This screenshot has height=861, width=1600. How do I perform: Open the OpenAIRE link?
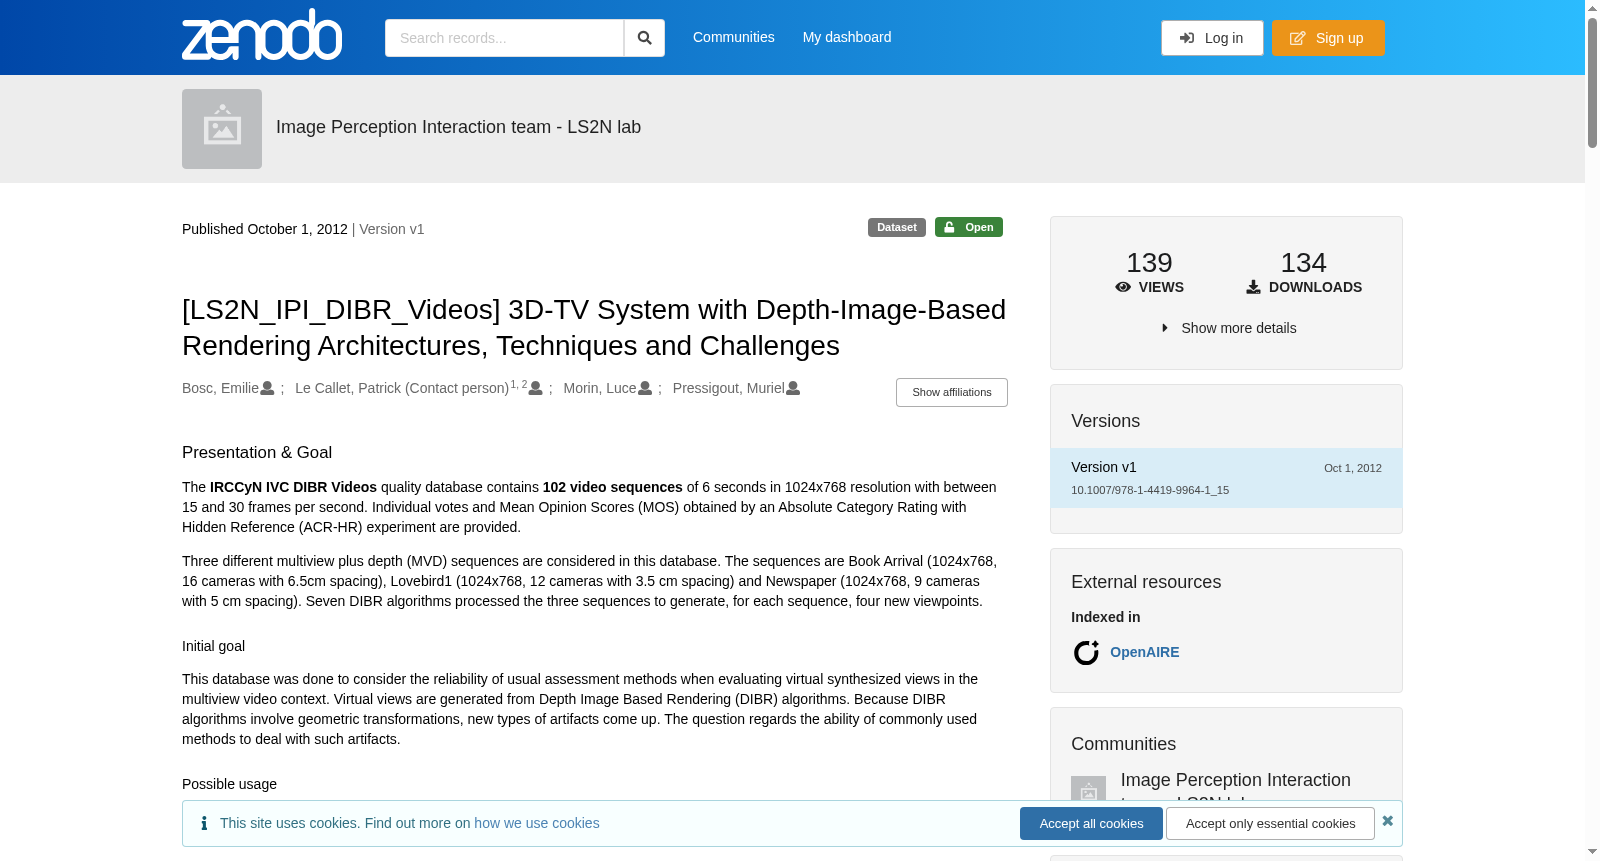1144,652
